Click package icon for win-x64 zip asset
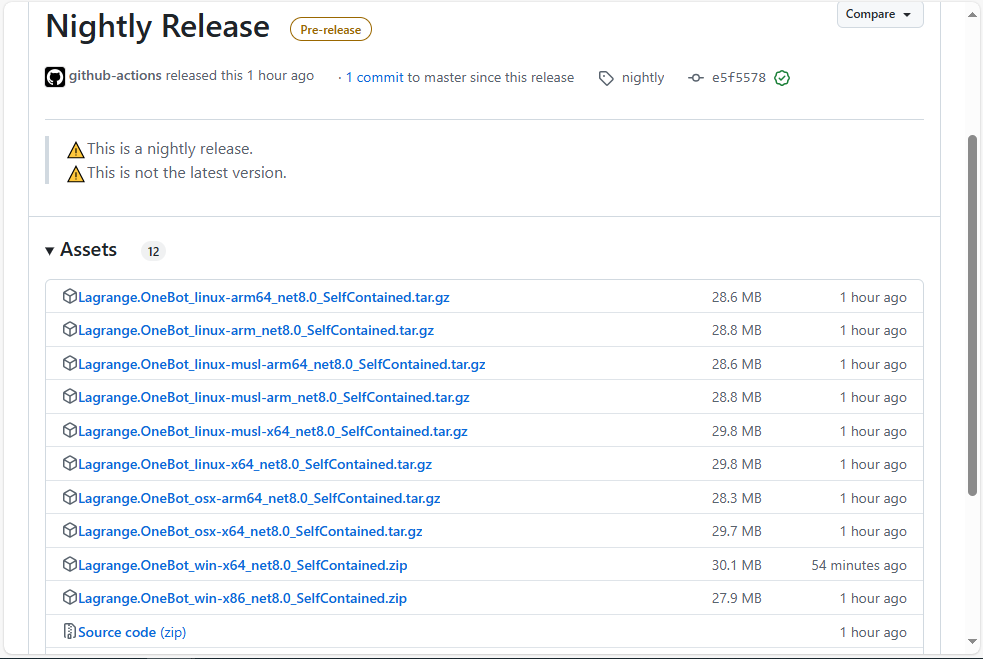983x659 pixels. tap(70, 565)
